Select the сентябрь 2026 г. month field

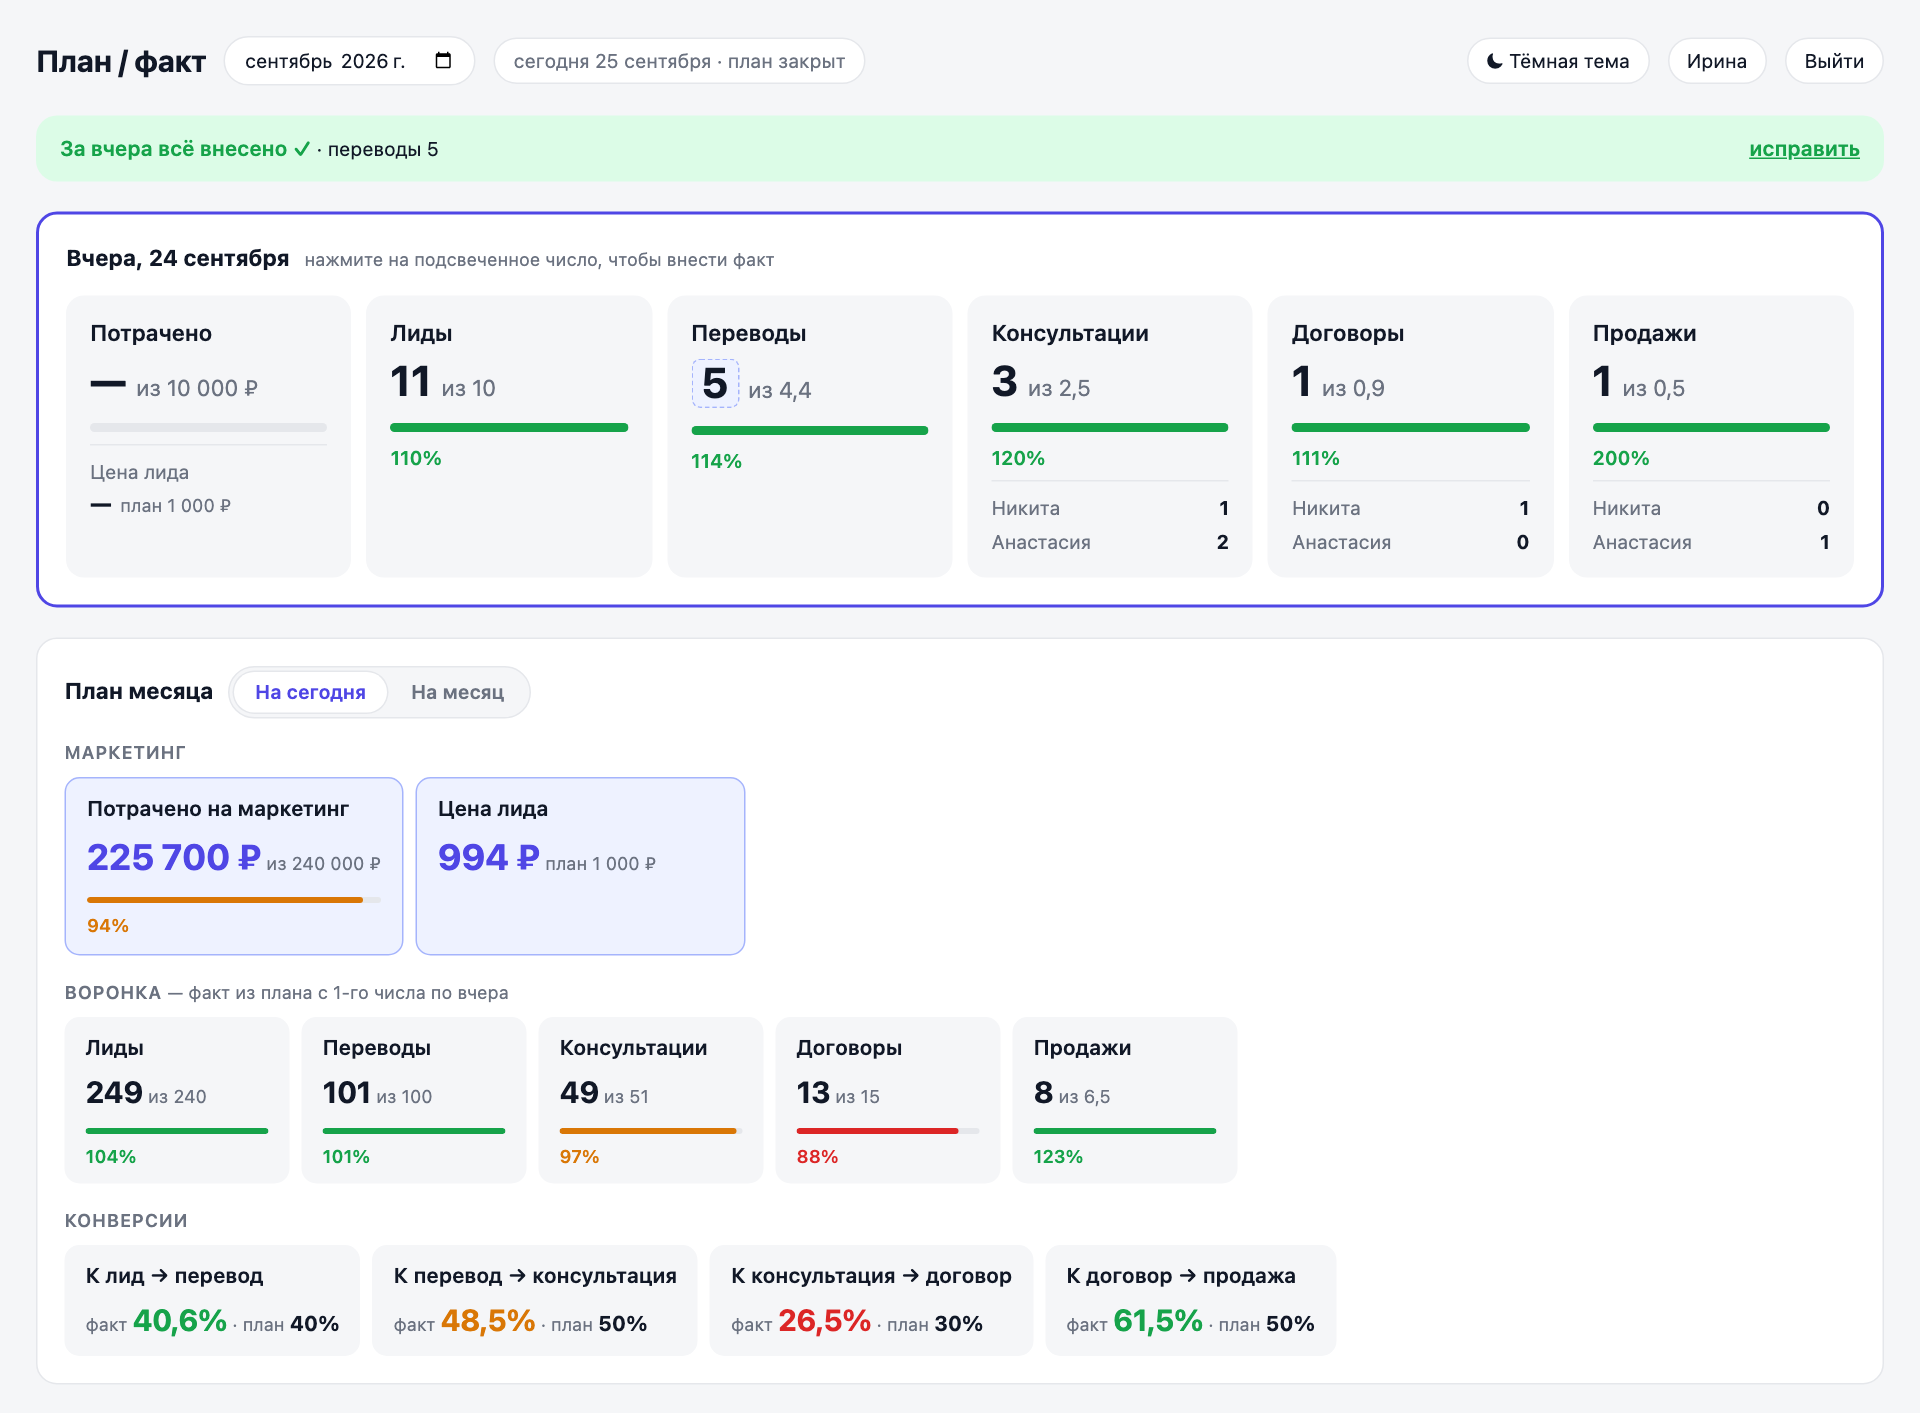pyautogui.click(x=349, y=61)
